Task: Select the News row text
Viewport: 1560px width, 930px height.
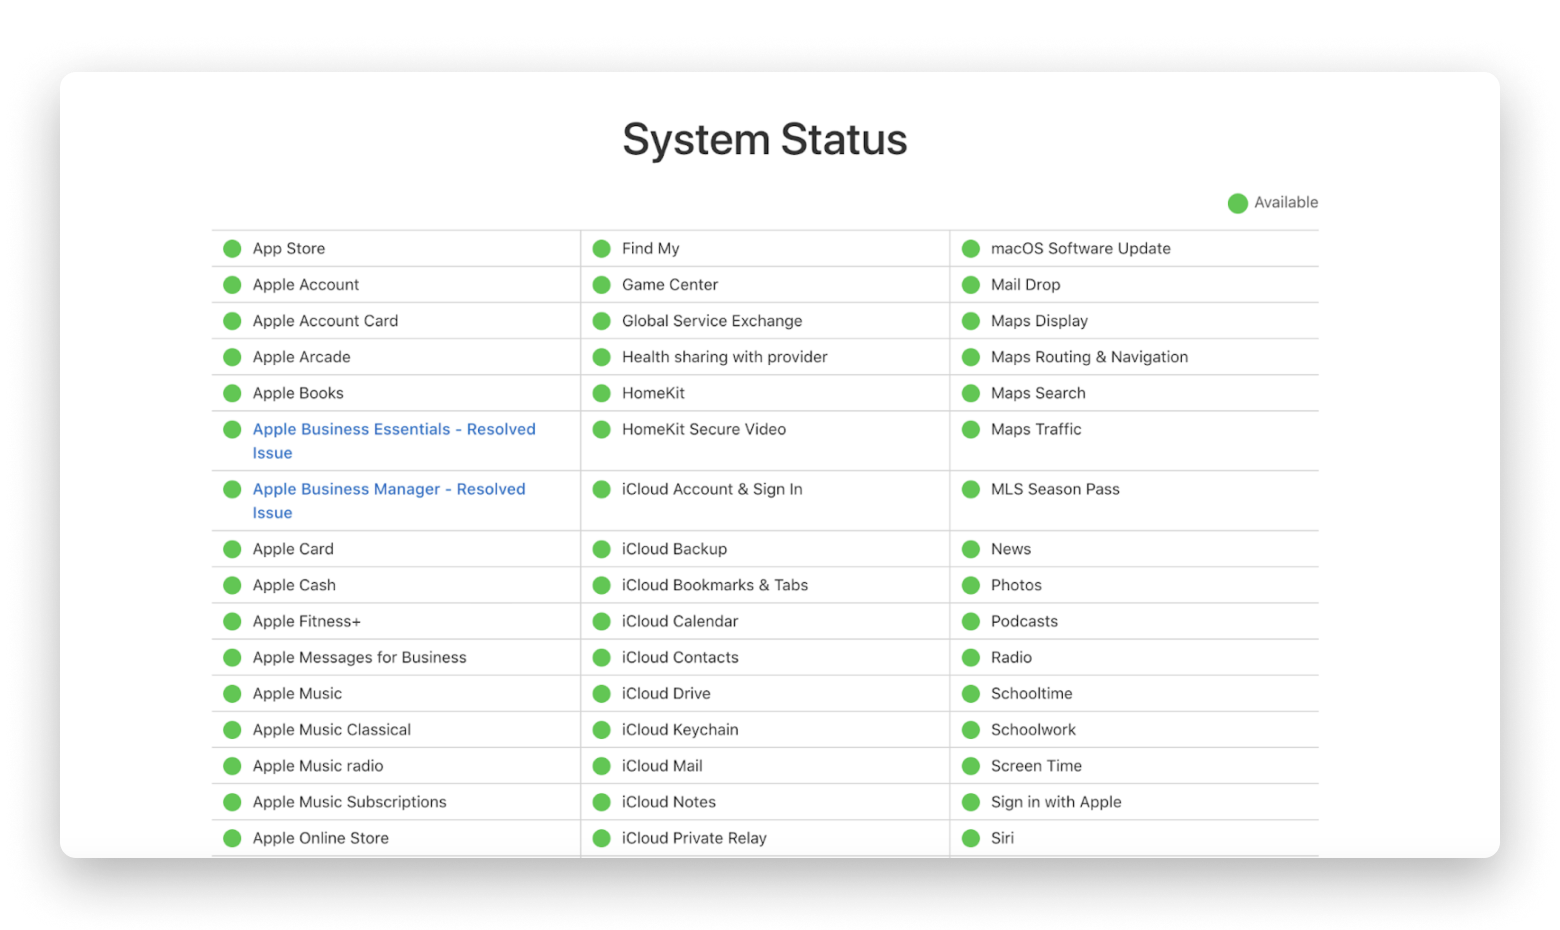Action: (1011, 549)
